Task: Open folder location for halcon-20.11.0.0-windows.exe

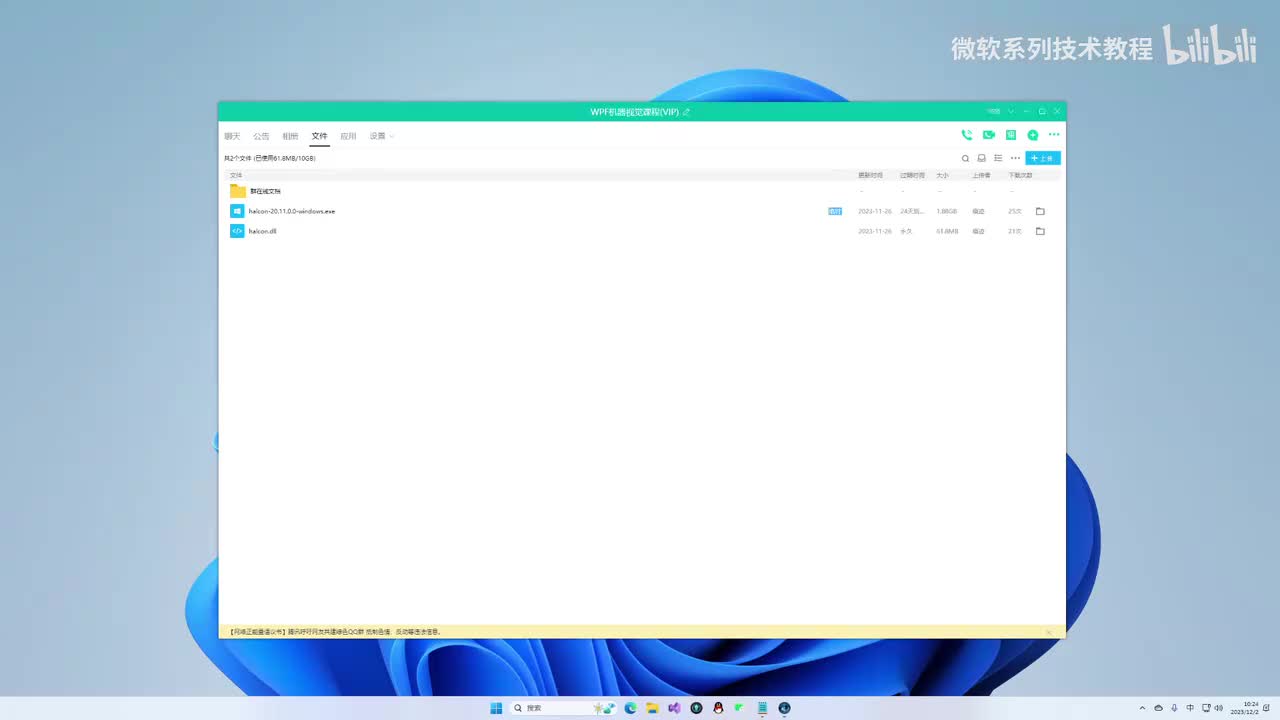Action: coord(1040,211)
